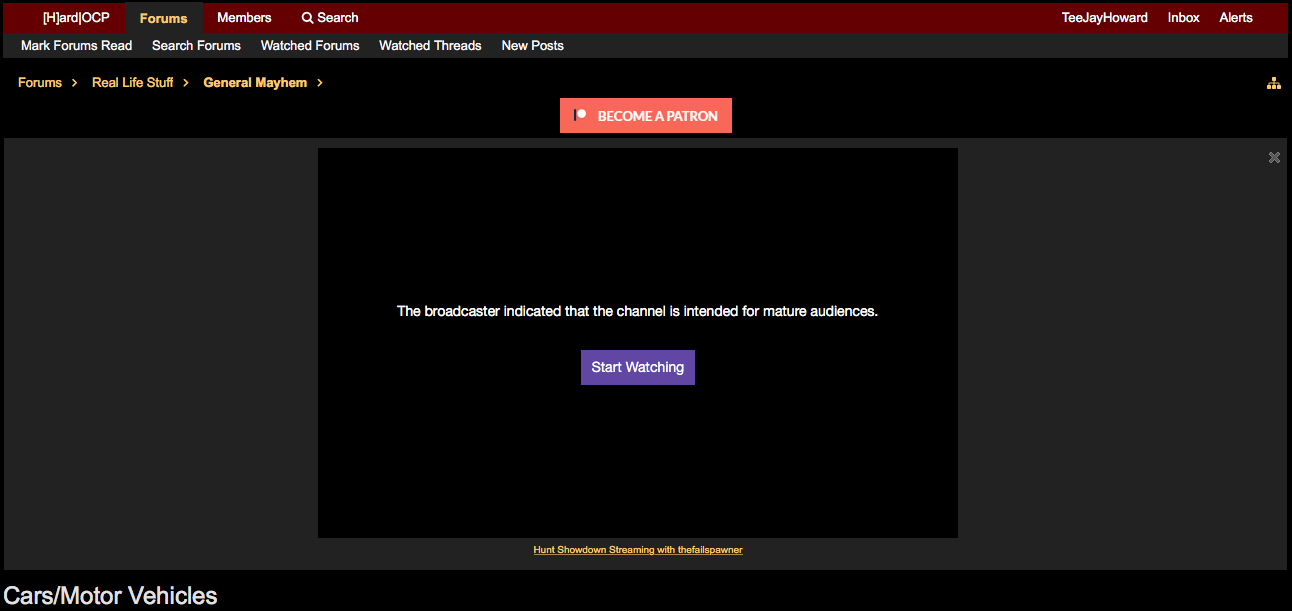1292x611 pixels.
Task: Open Search Forums link
Action: [196, 46]
